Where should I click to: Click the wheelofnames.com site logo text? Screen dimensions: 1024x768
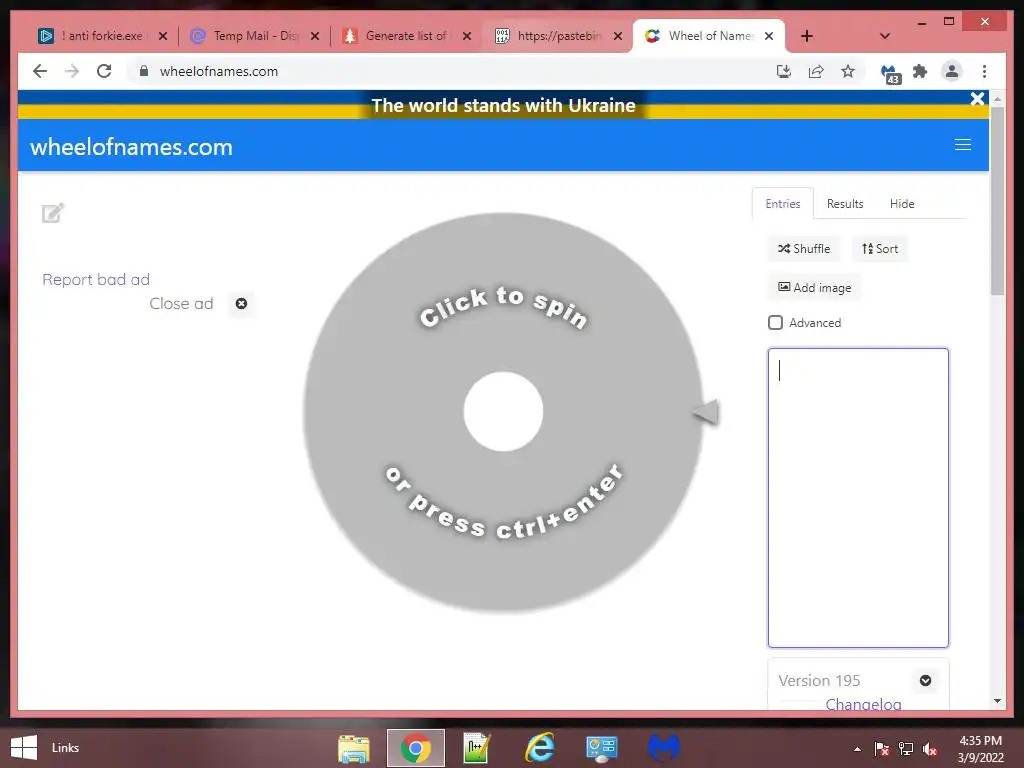tap(131, 147)
